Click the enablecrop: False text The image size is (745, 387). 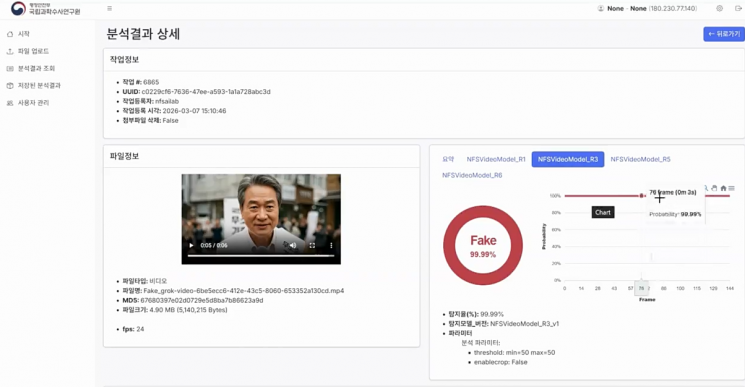pyautogui.click(x=501, y=362)
